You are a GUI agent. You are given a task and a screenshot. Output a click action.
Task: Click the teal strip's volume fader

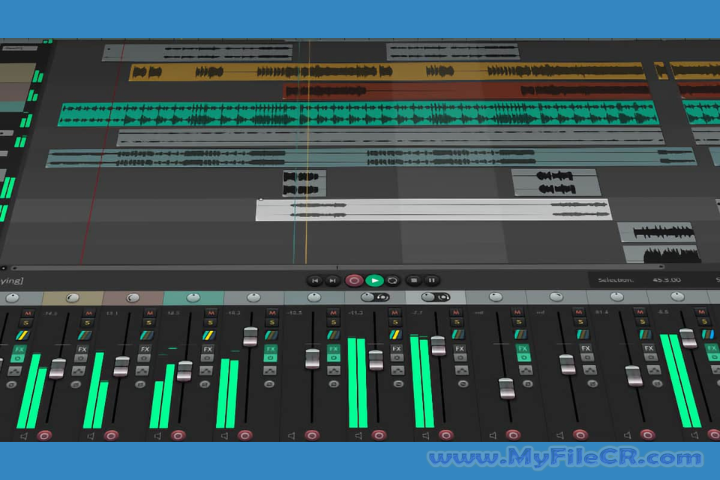[185, 371]
